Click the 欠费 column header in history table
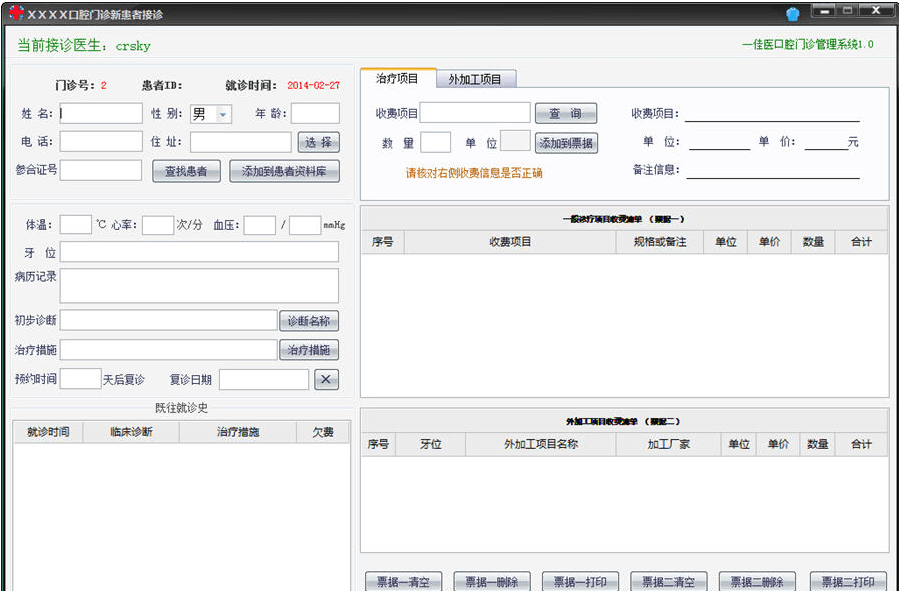899x591 pixels. click(323, 432)
